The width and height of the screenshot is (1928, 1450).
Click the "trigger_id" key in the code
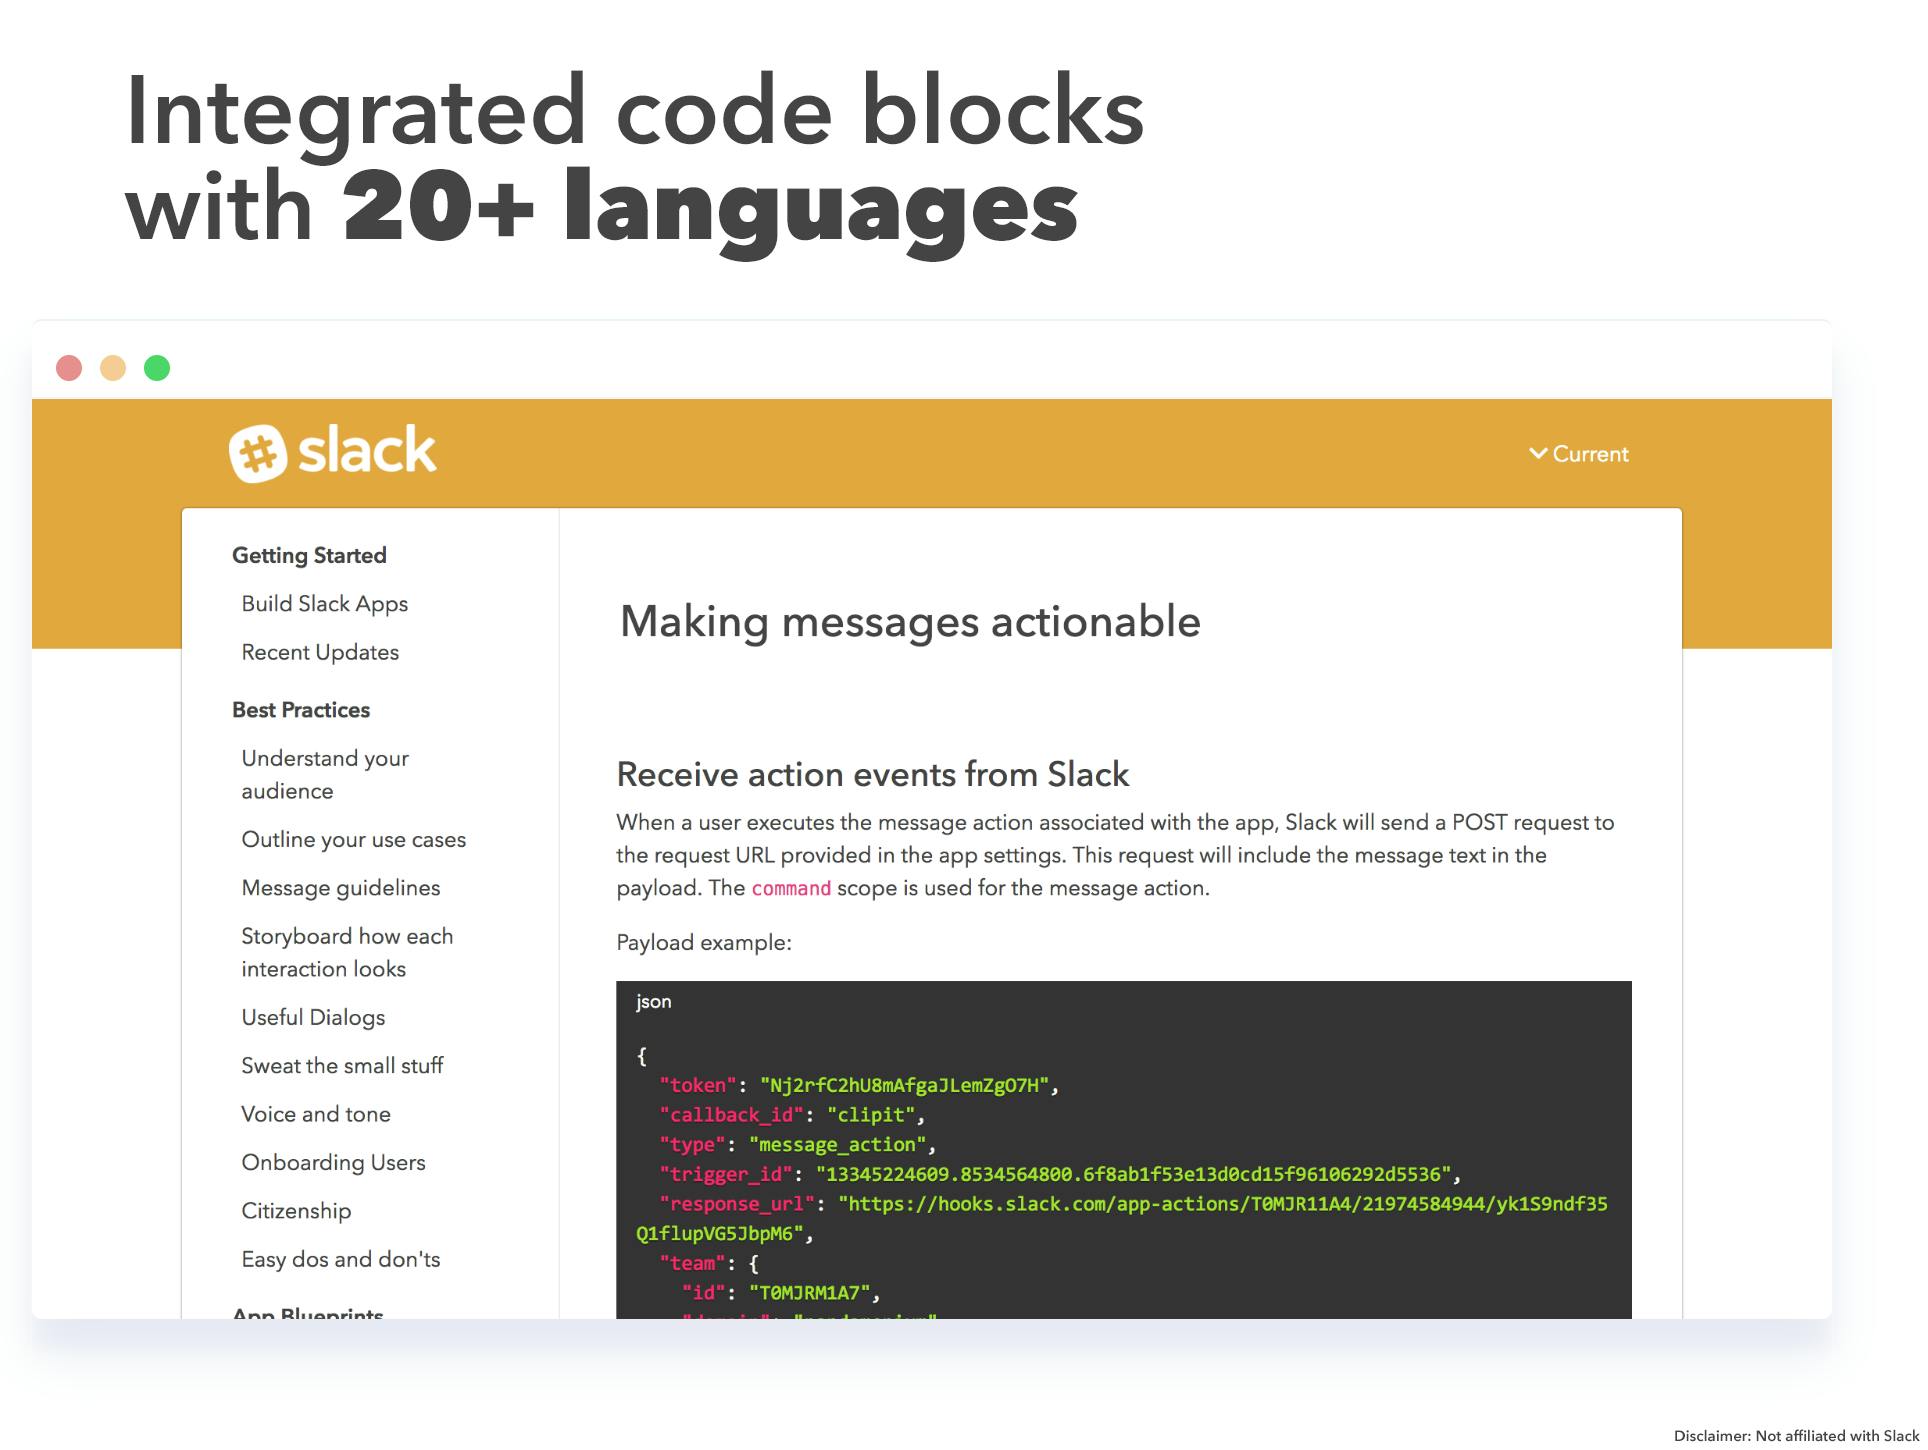pos(726,1174)
